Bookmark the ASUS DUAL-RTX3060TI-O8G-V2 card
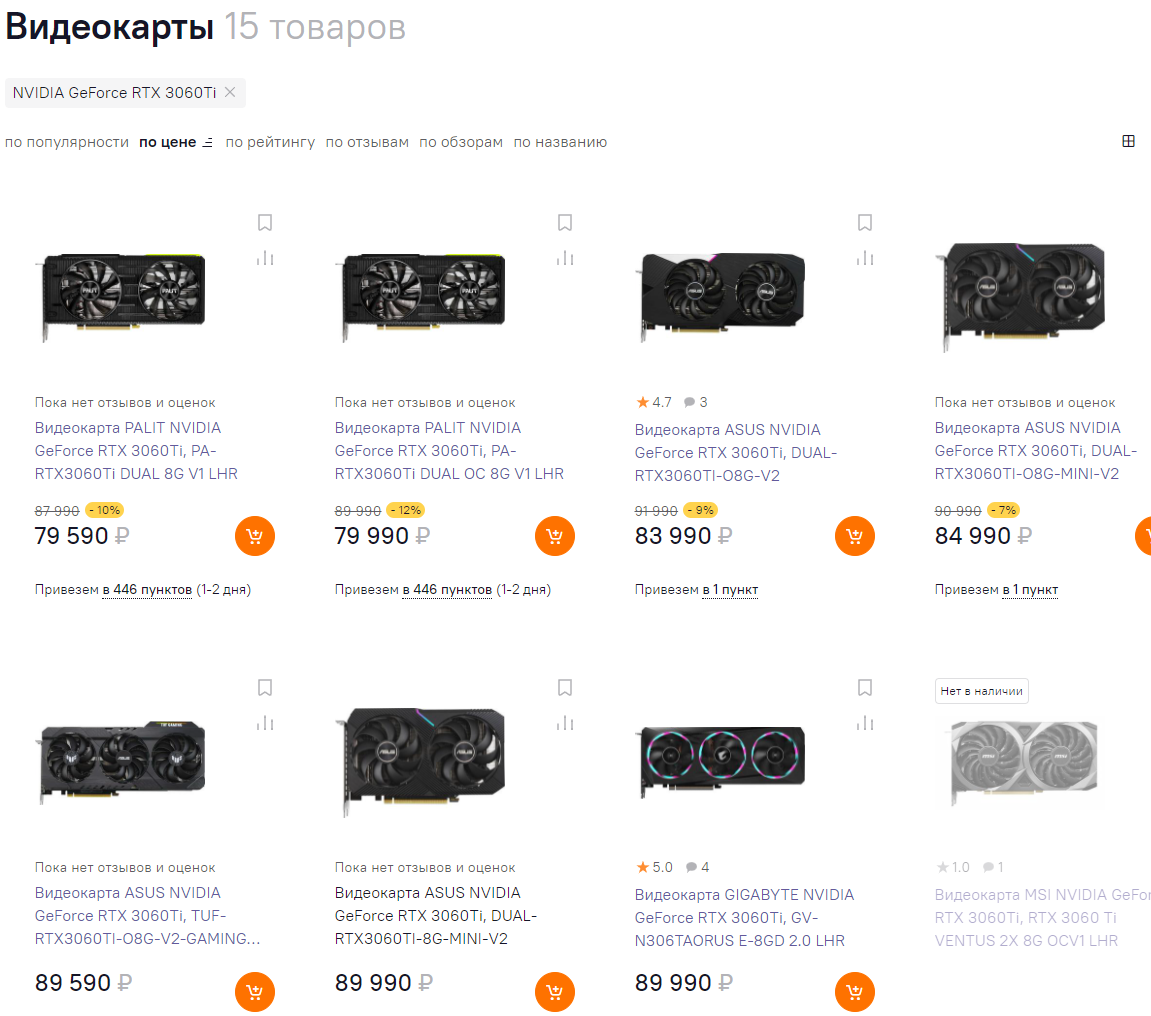Viewport: 1151px width, 1016px height. pos(865,222)
